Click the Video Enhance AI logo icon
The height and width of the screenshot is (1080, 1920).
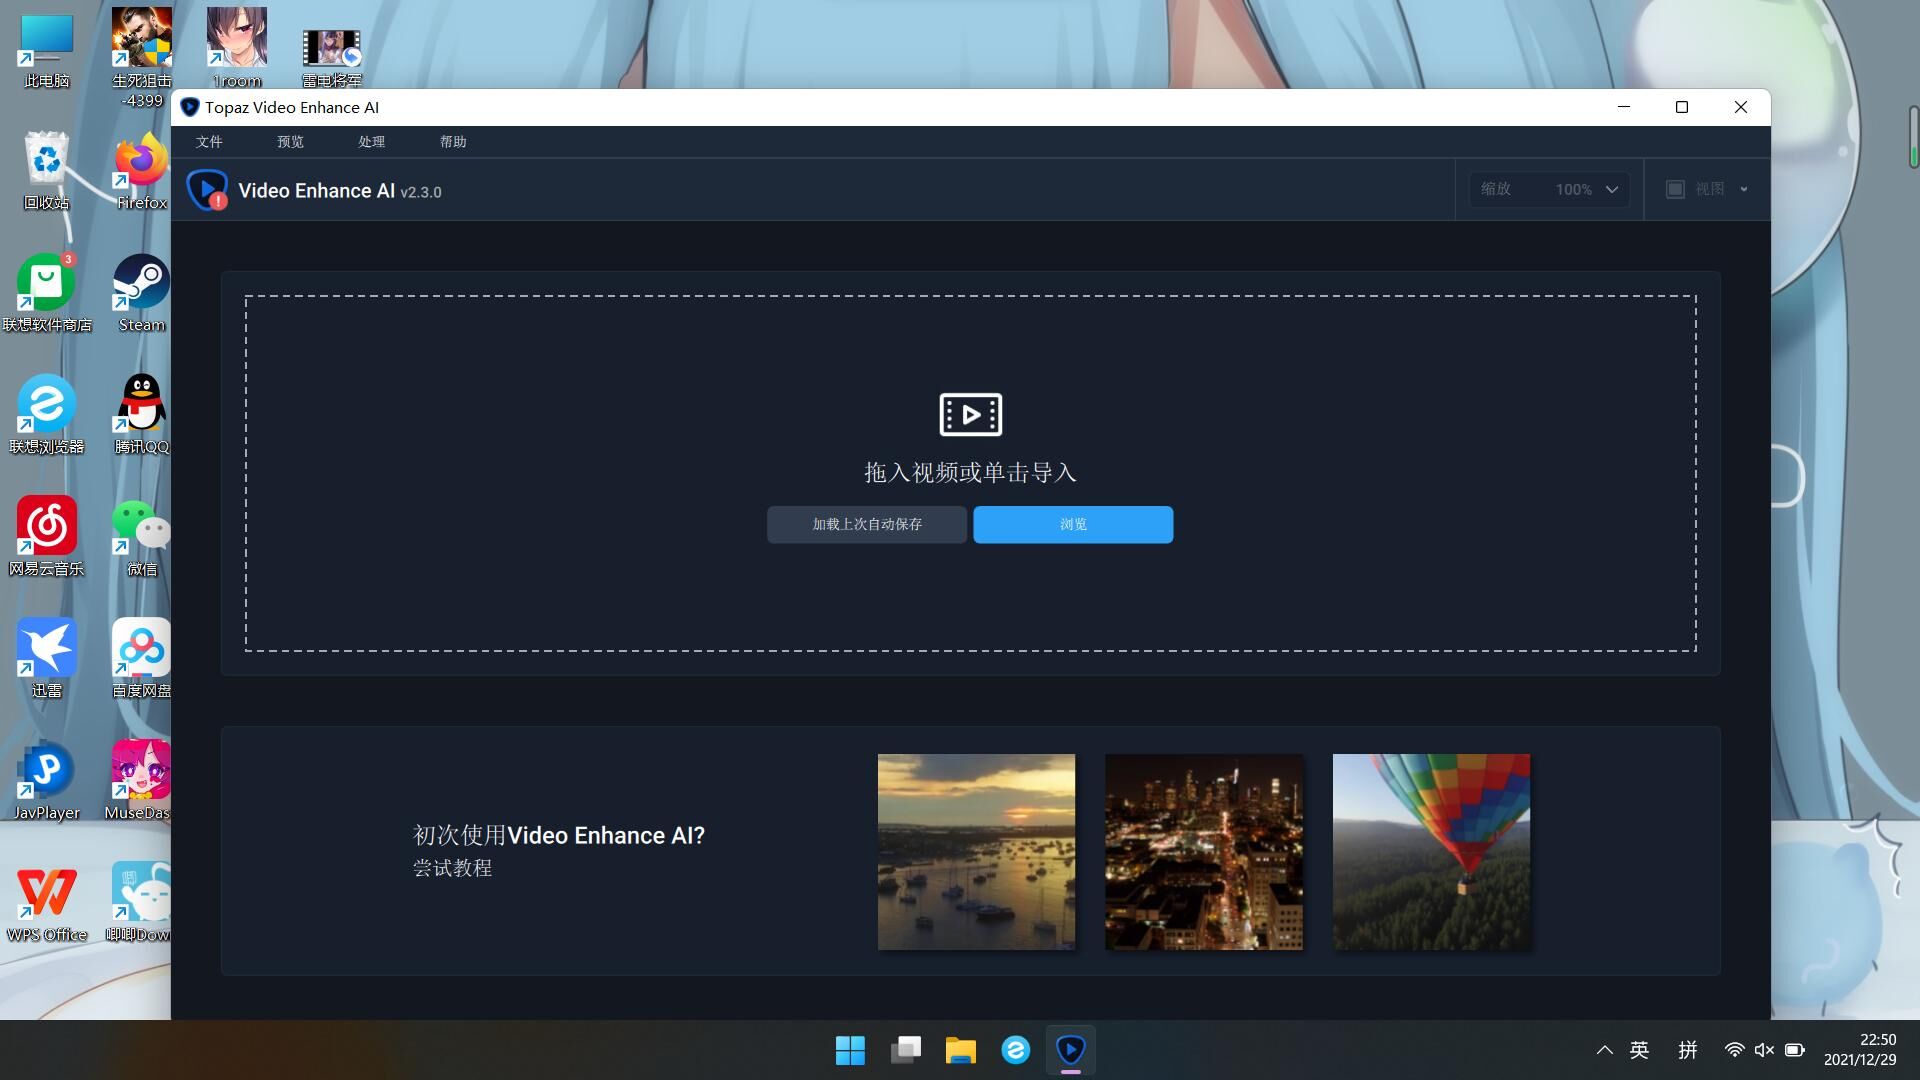click(207, 190)
